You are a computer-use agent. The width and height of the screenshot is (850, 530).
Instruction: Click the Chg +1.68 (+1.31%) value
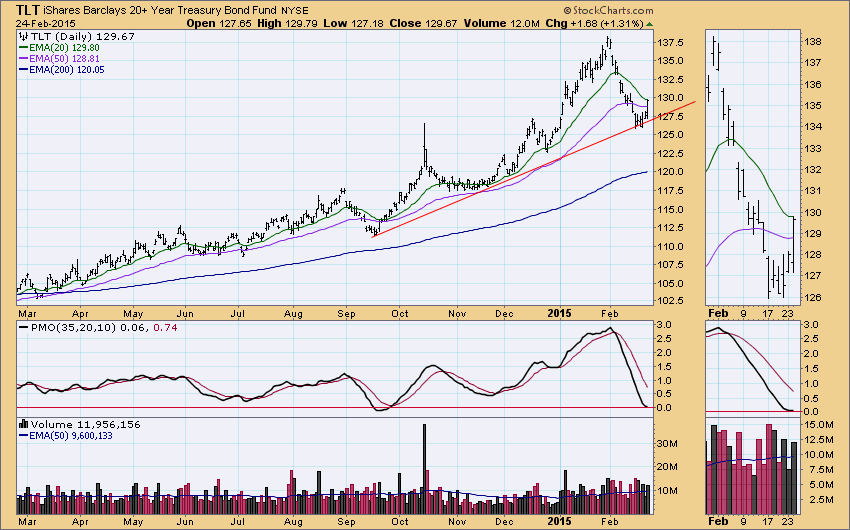[594, 24]
